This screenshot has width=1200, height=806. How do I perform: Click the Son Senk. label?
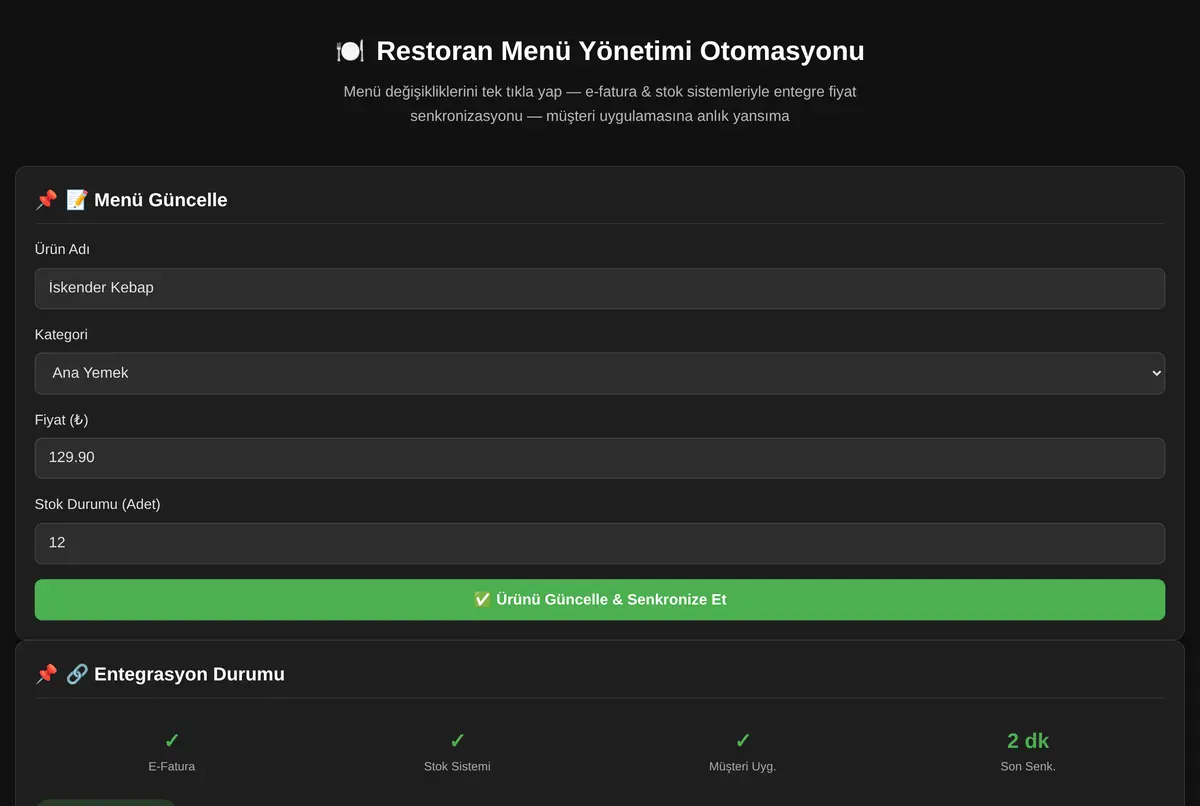1028,767
